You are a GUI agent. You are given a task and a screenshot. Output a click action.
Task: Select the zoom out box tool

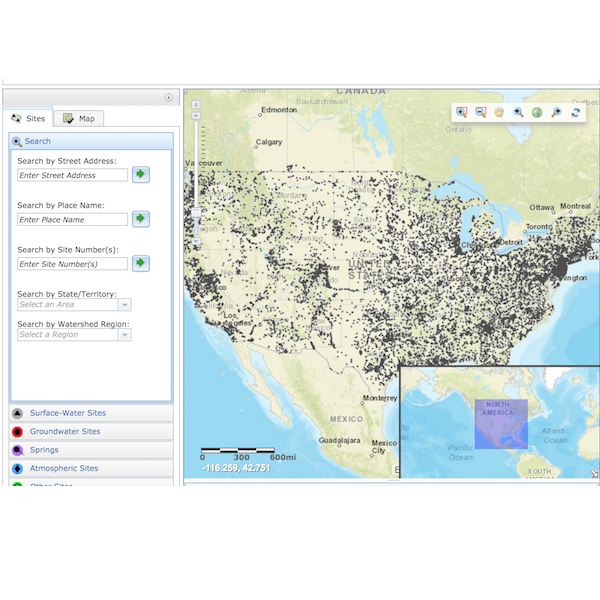click(480, 113)
